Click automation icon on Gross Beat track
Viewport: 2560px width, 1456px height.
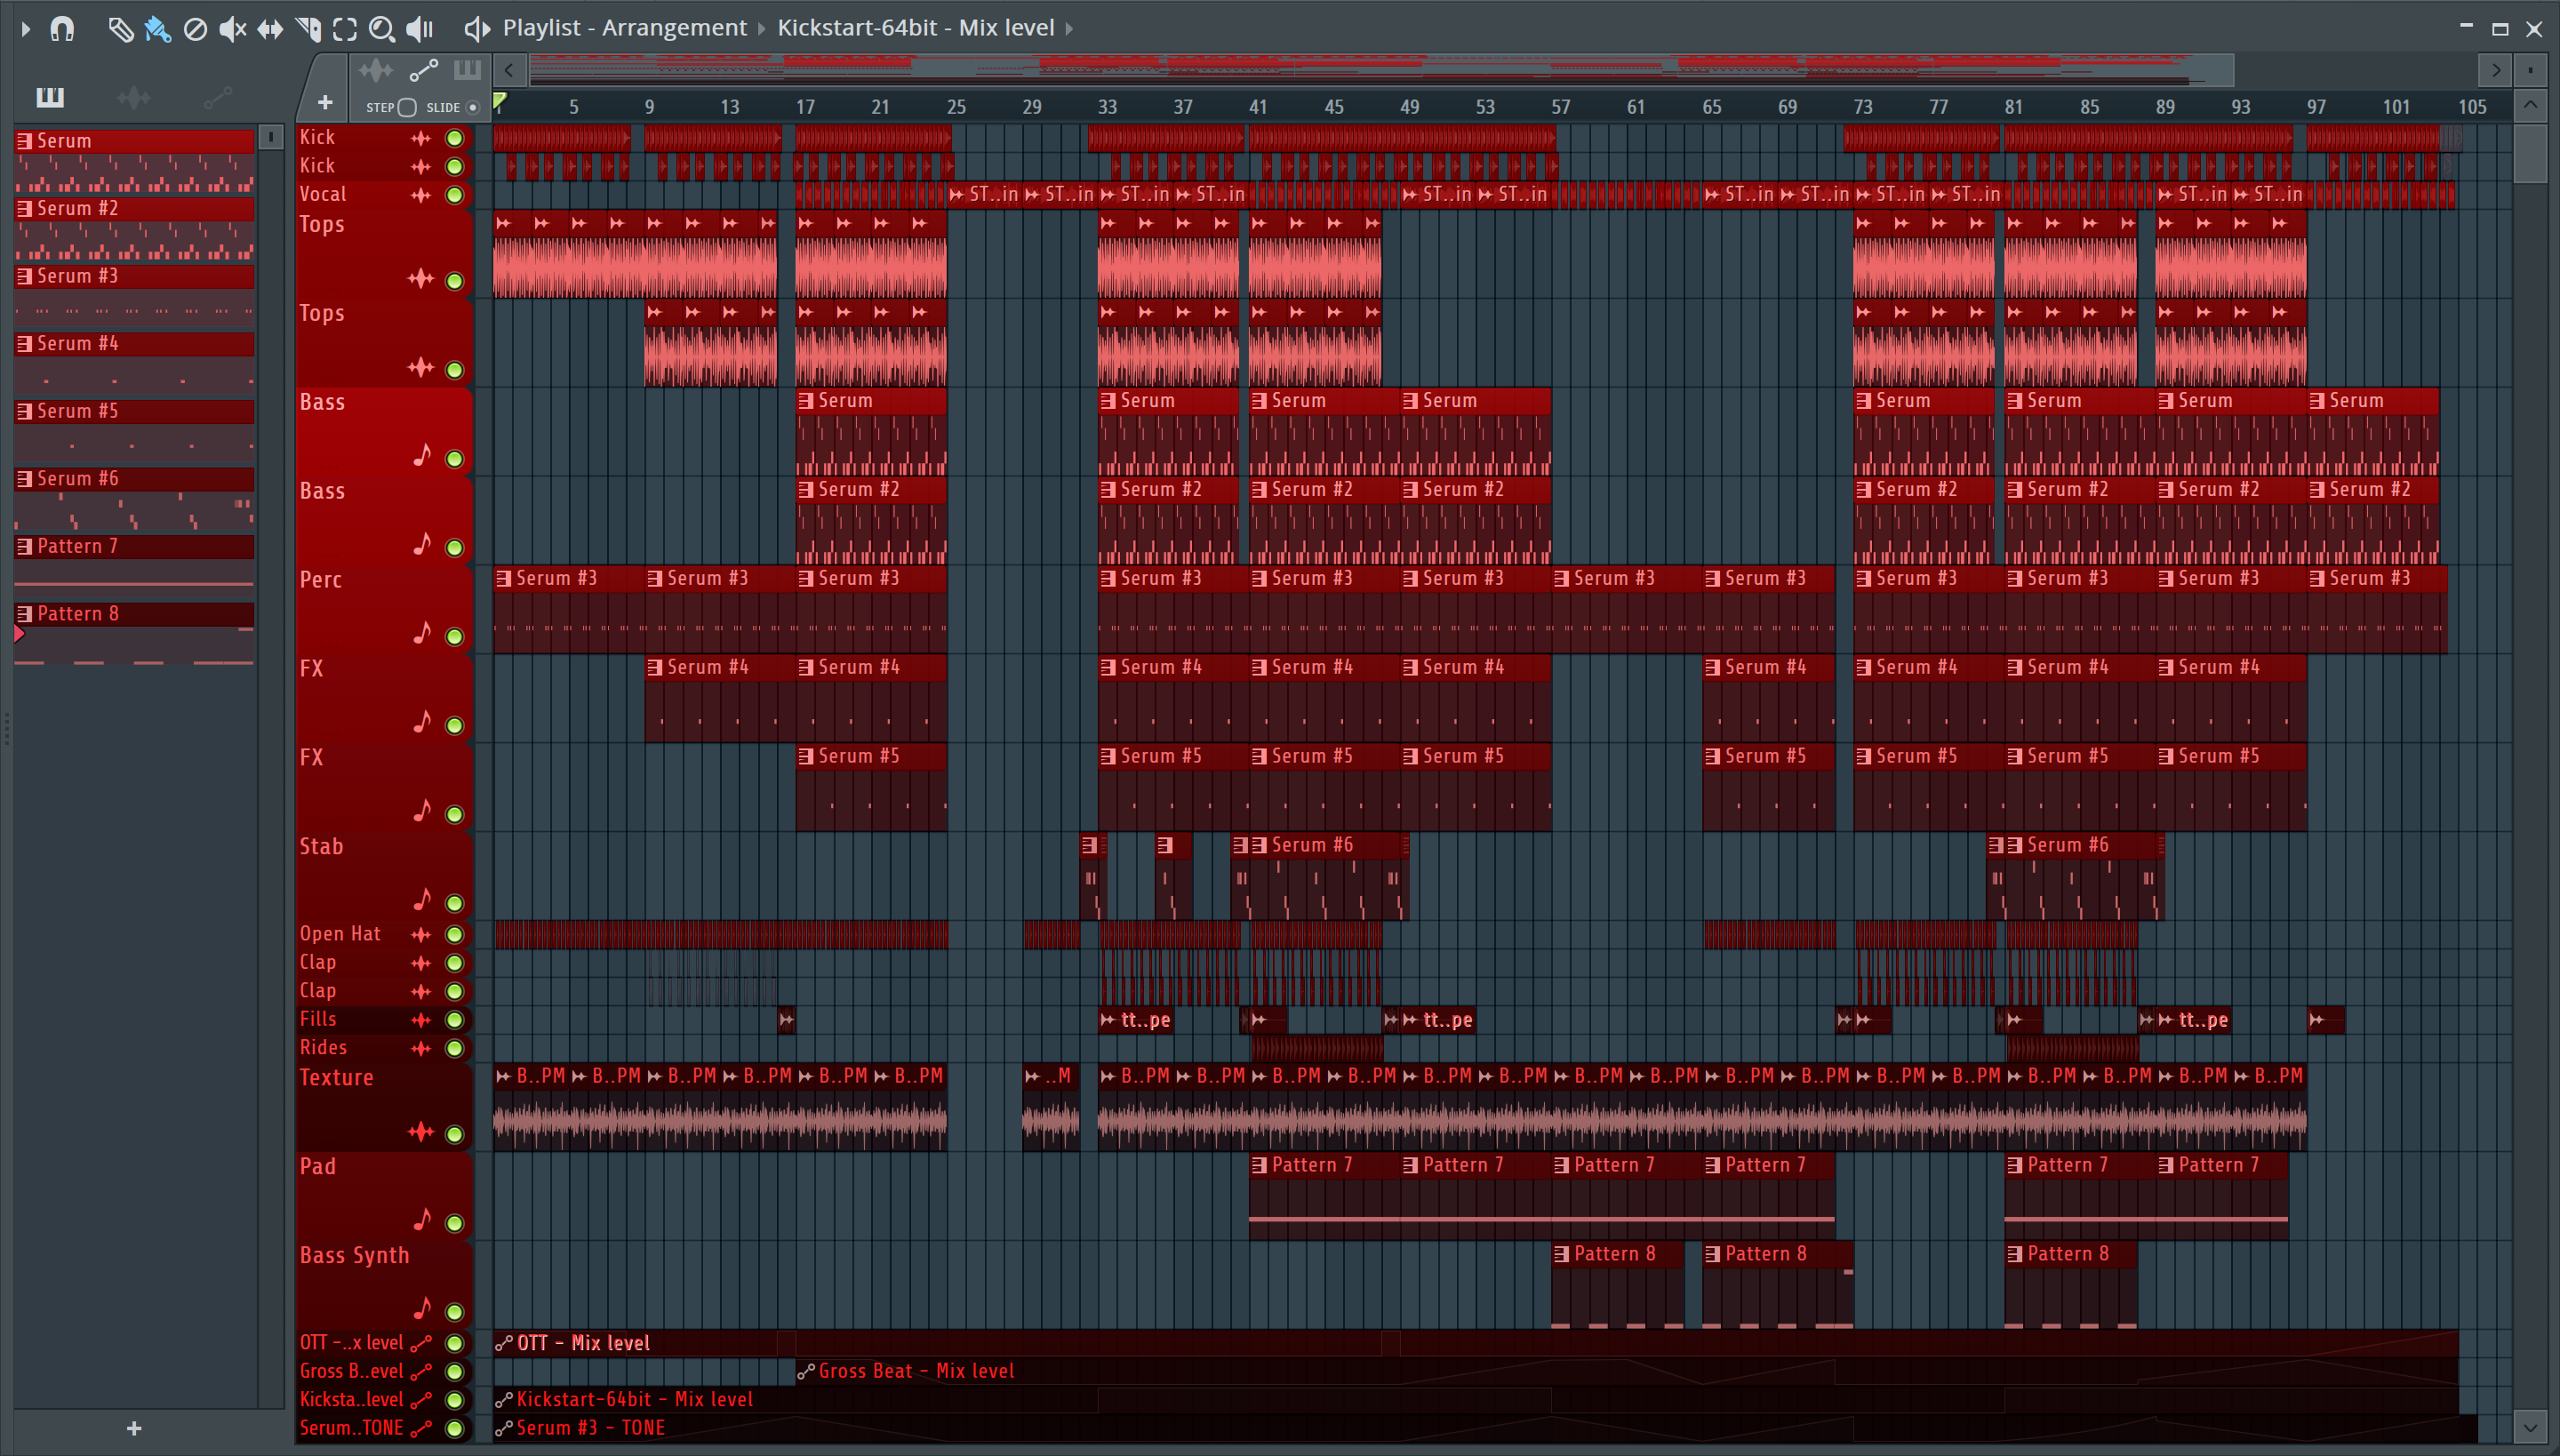421,1372
